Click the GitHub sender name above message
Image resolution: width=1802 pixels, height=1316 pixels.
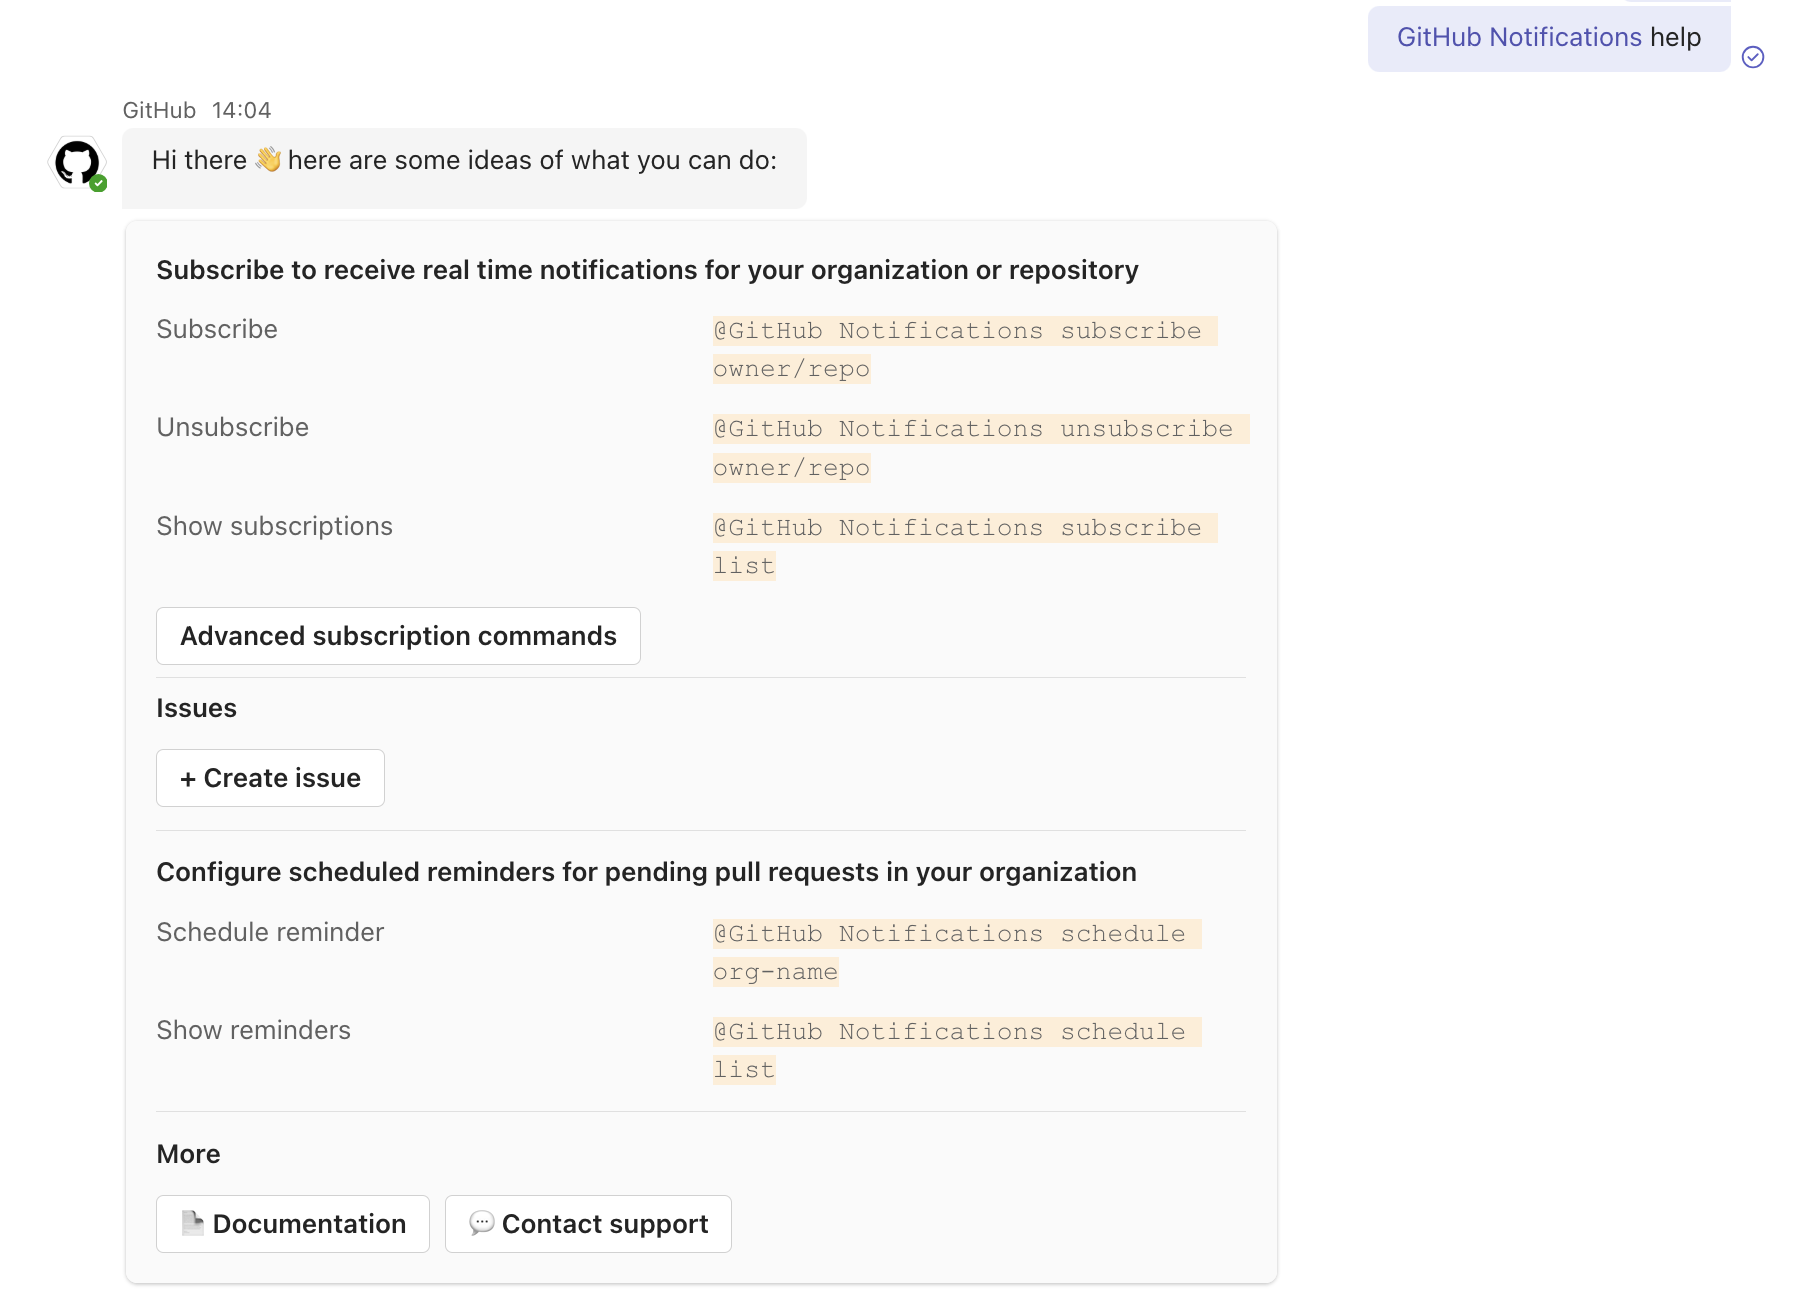click(x=159, y=110)
